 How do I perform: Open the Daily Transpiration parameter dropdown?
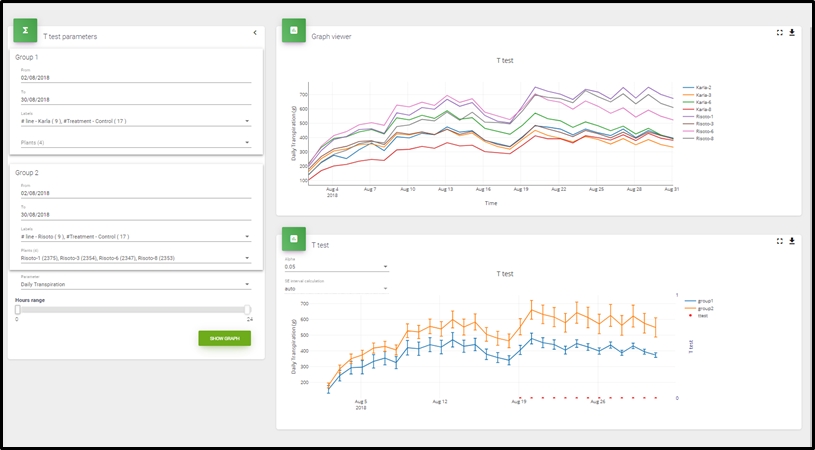(134, 284)
